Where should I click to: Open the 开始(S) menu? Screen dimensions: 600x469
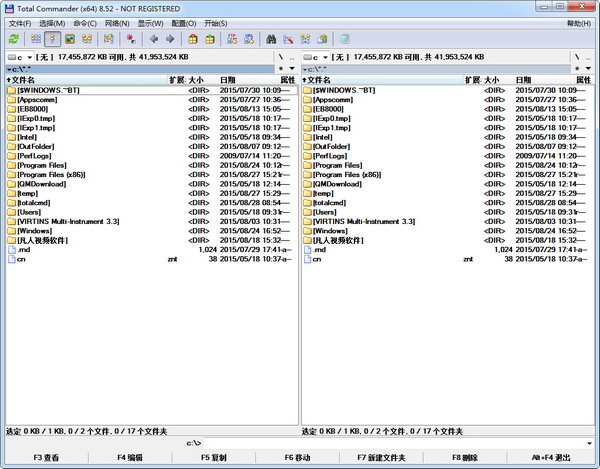pyautogui.click(x=215, y=24)
